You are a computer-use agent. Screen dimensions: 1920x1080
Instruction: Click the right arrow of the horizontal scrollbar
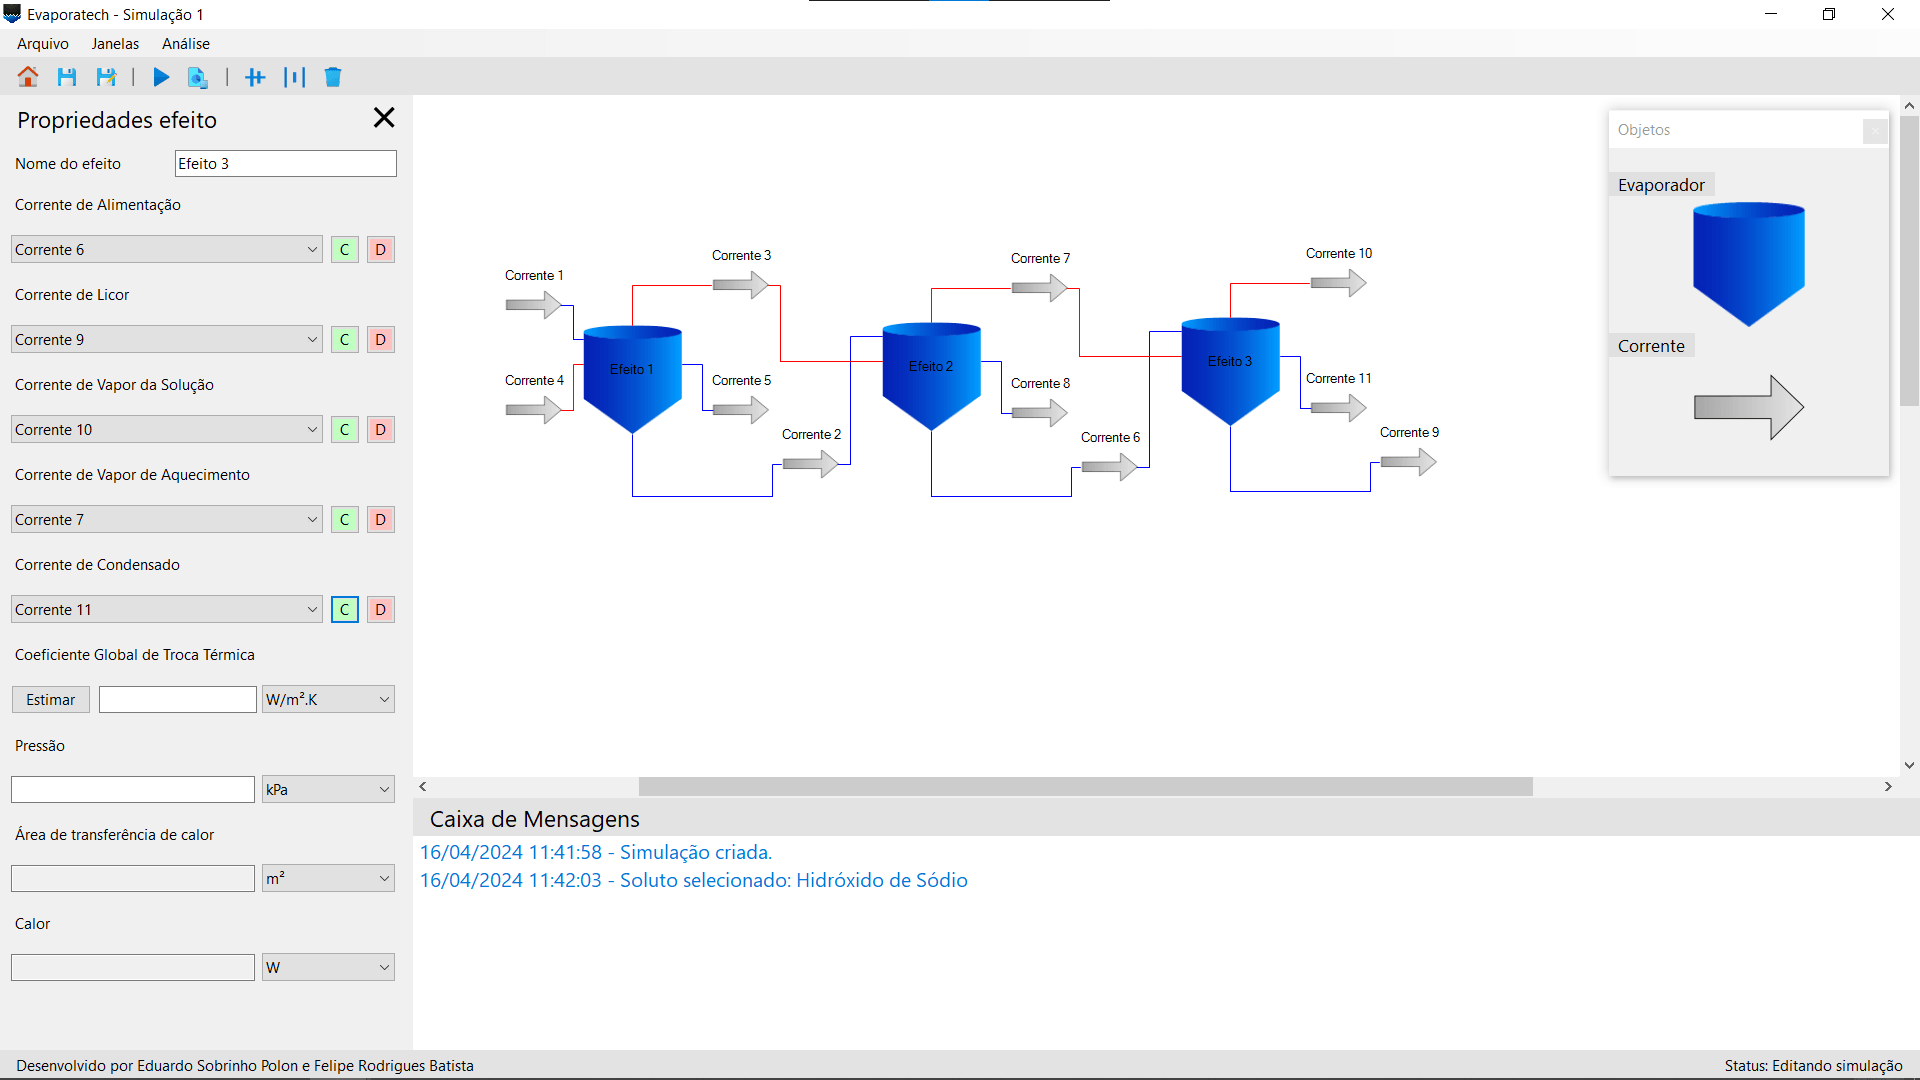point(1888,787)
